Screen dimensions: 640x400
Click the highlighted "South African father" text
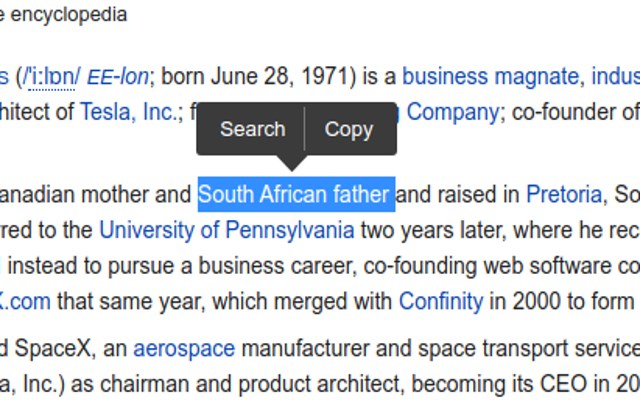click(296, 194)
